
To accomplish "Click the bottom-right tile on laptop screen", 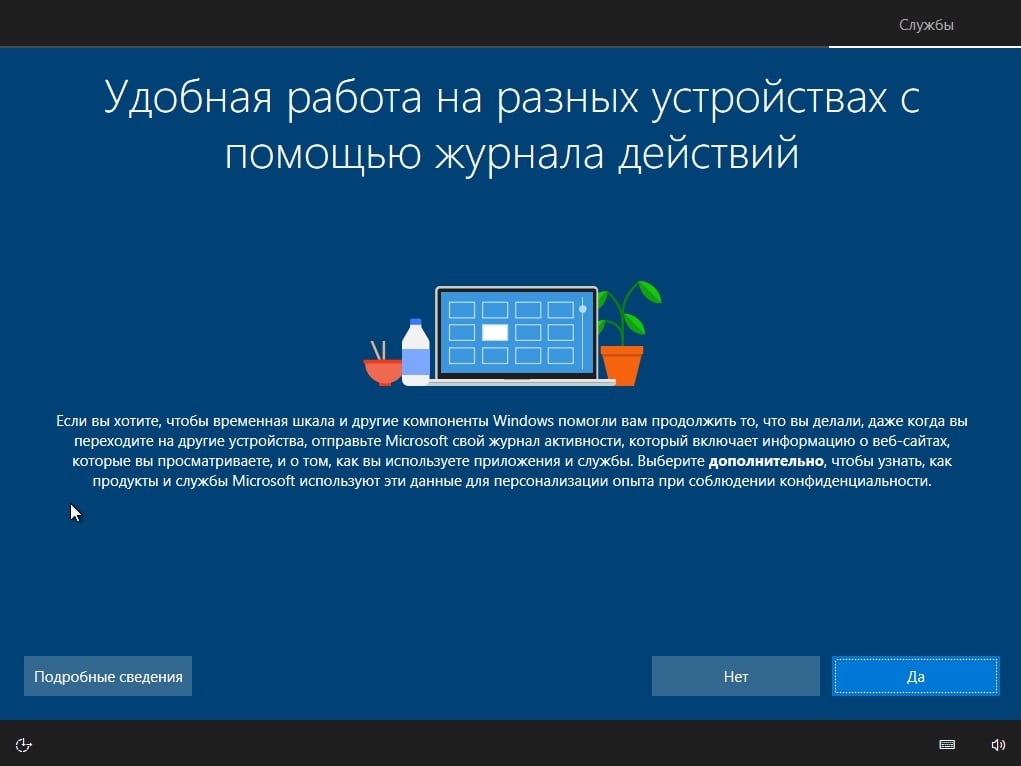I will (560, 355).
